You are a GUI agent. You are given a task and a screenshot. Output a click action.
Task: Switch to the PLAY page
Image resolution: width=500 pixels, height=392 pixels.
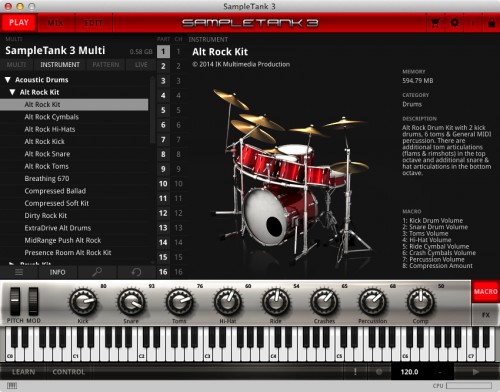pos(19,23)
